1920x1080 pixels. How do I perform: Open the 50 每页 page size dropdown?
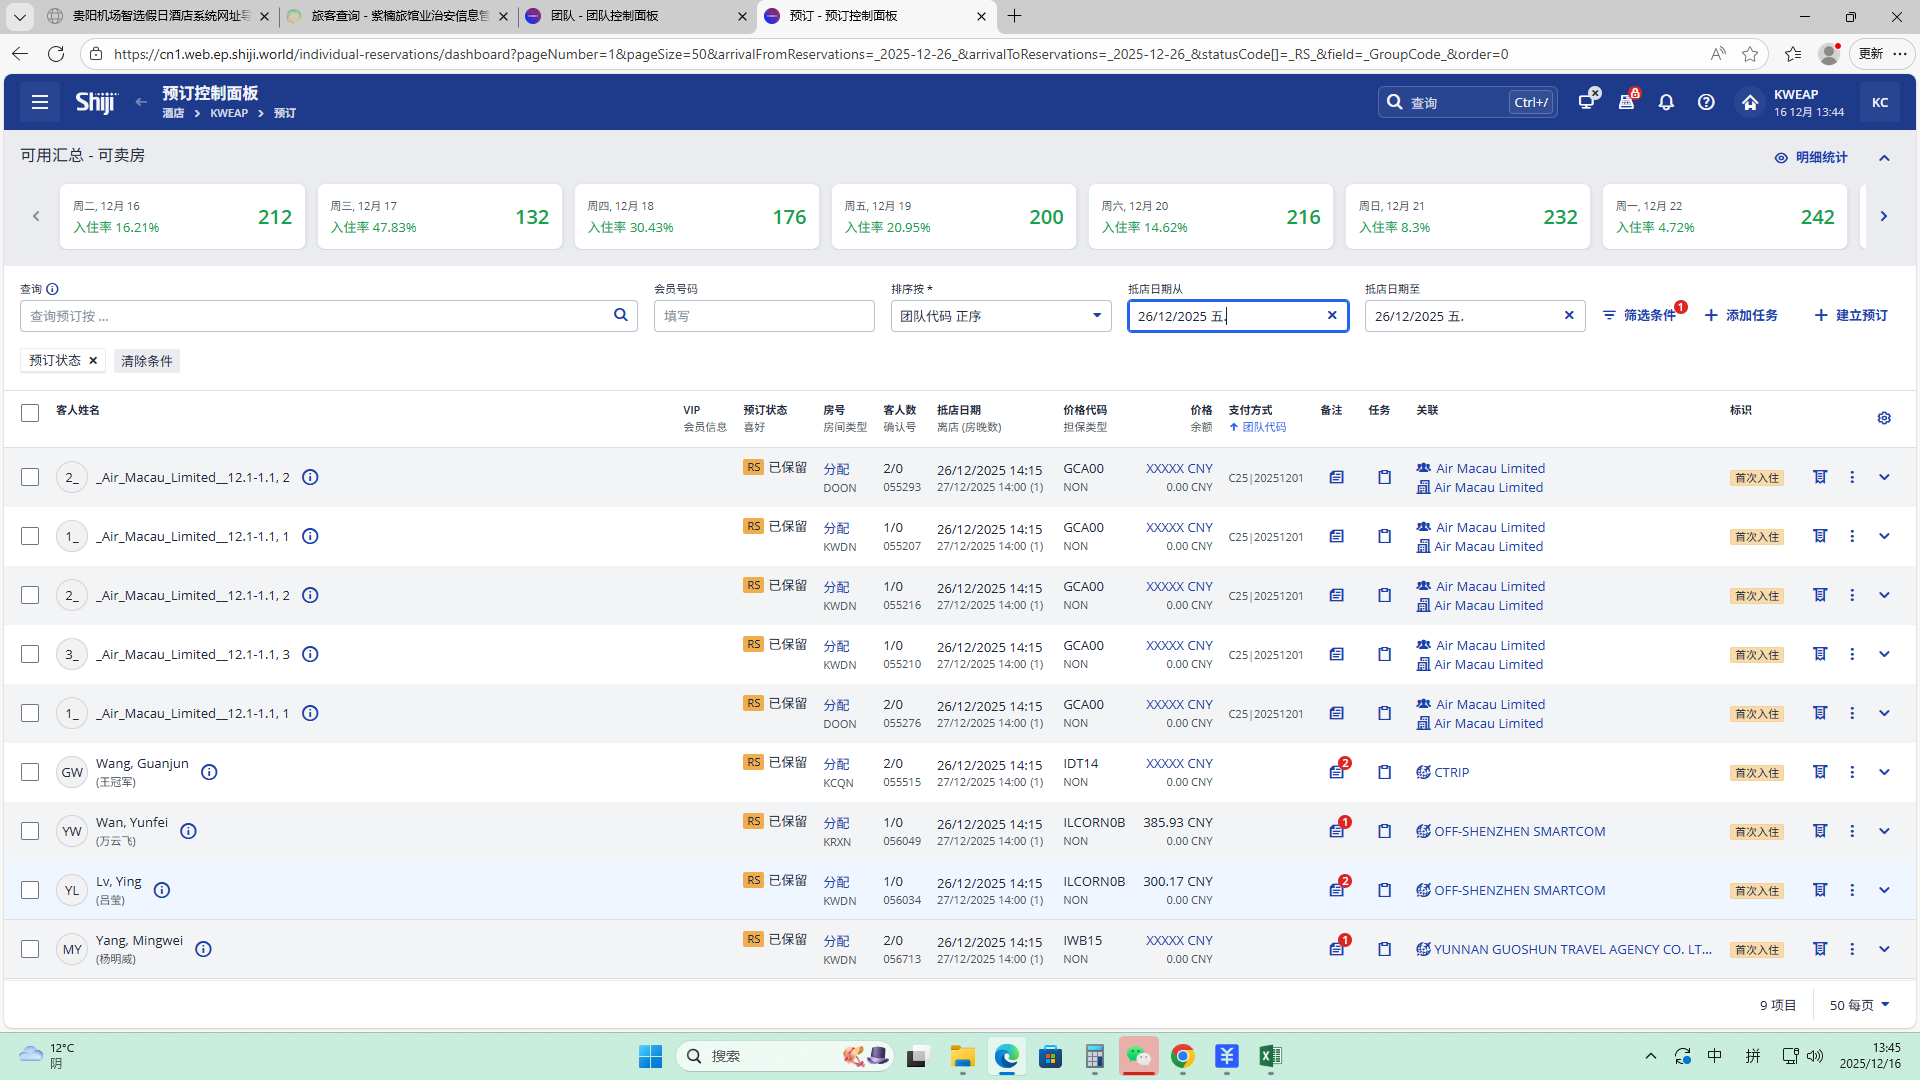point(1859,1005)
